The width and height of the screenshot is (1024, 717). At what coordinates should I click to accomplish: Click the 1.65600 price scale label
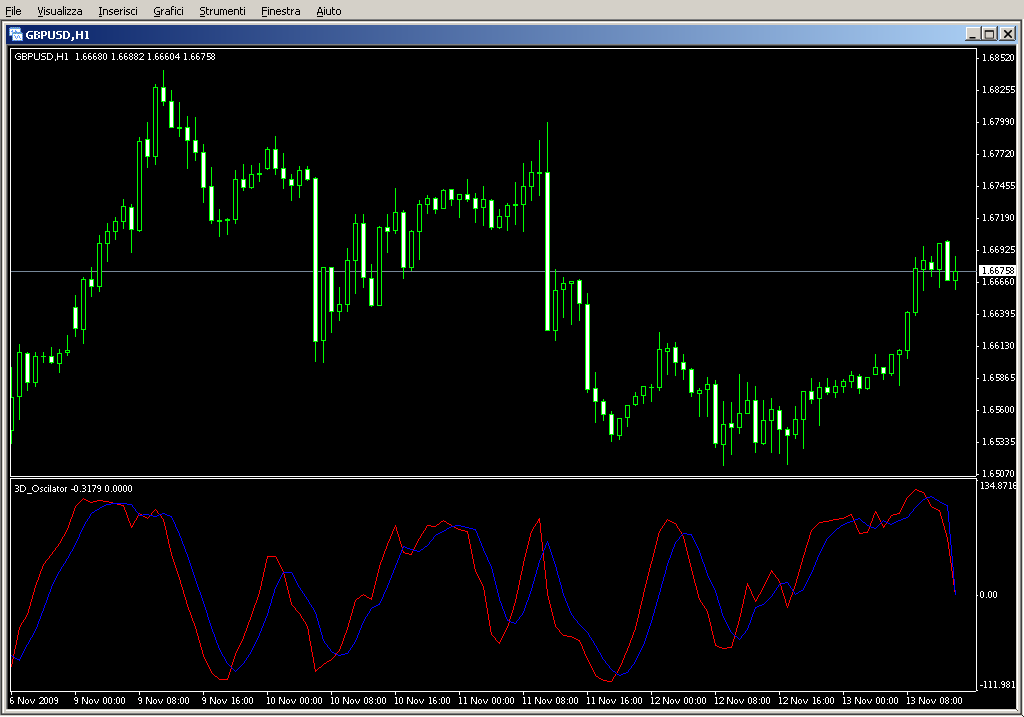tap(999, 409)
